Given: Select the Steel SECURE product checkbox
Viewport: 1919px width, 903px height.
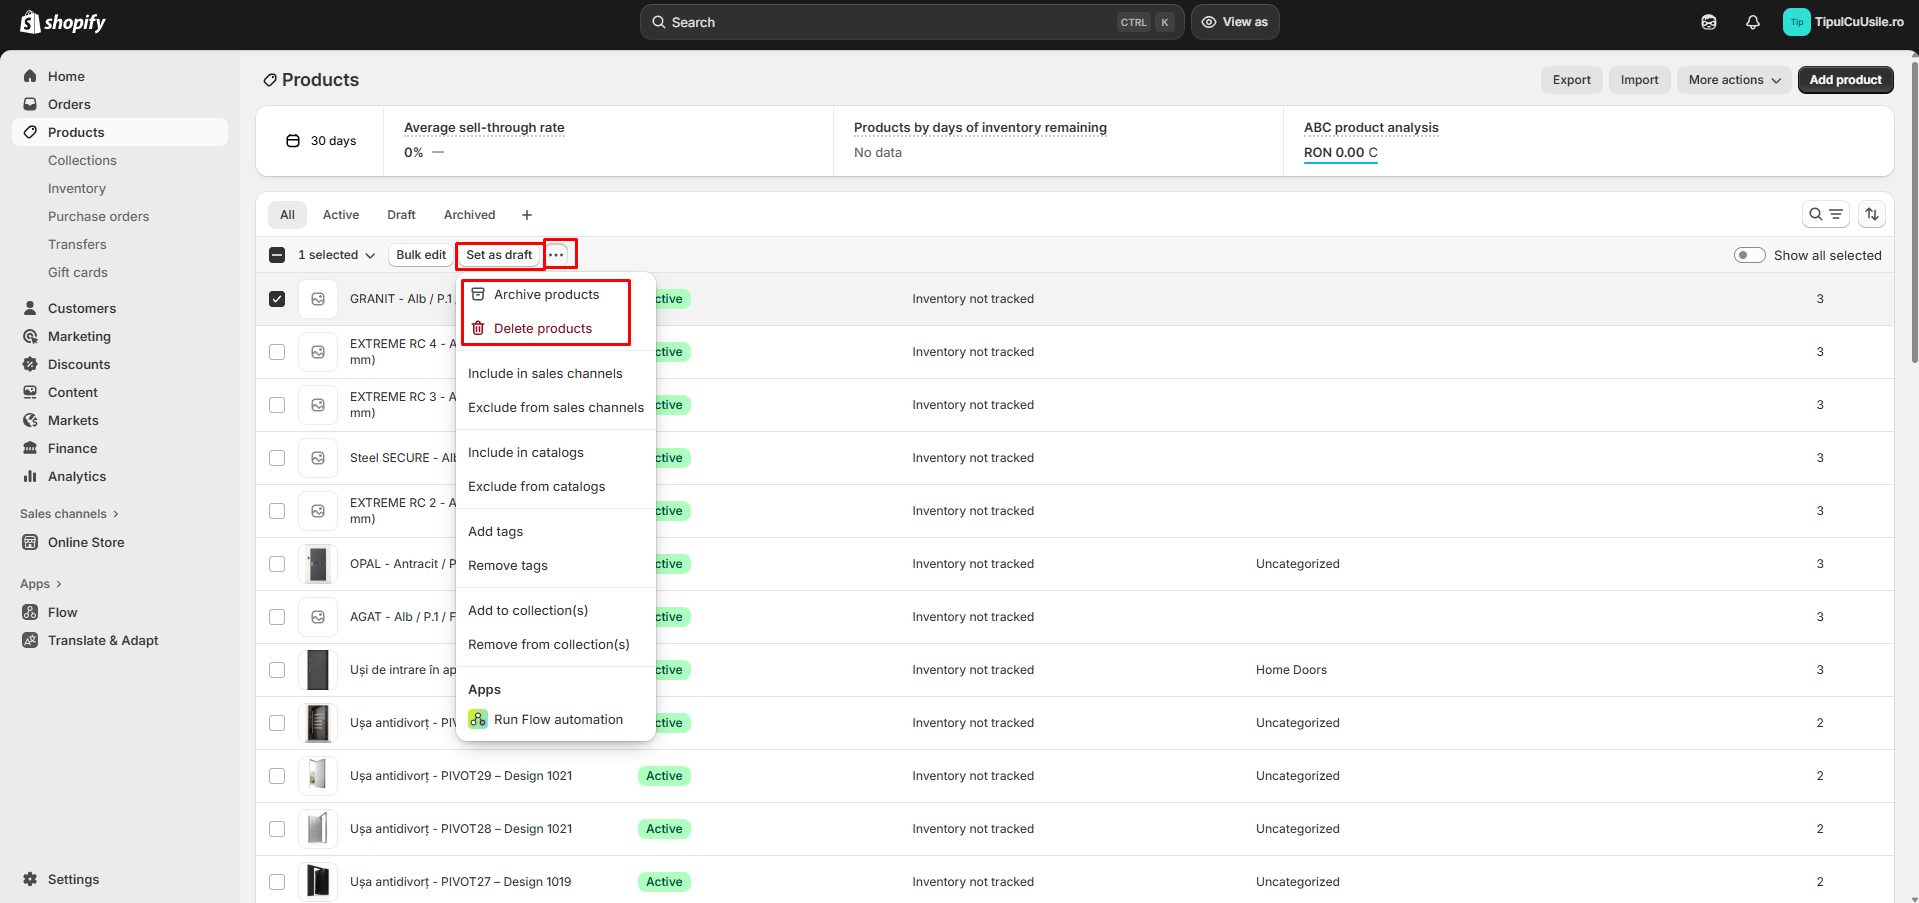Looking at the screenshot, I should [x=277, y=458].
